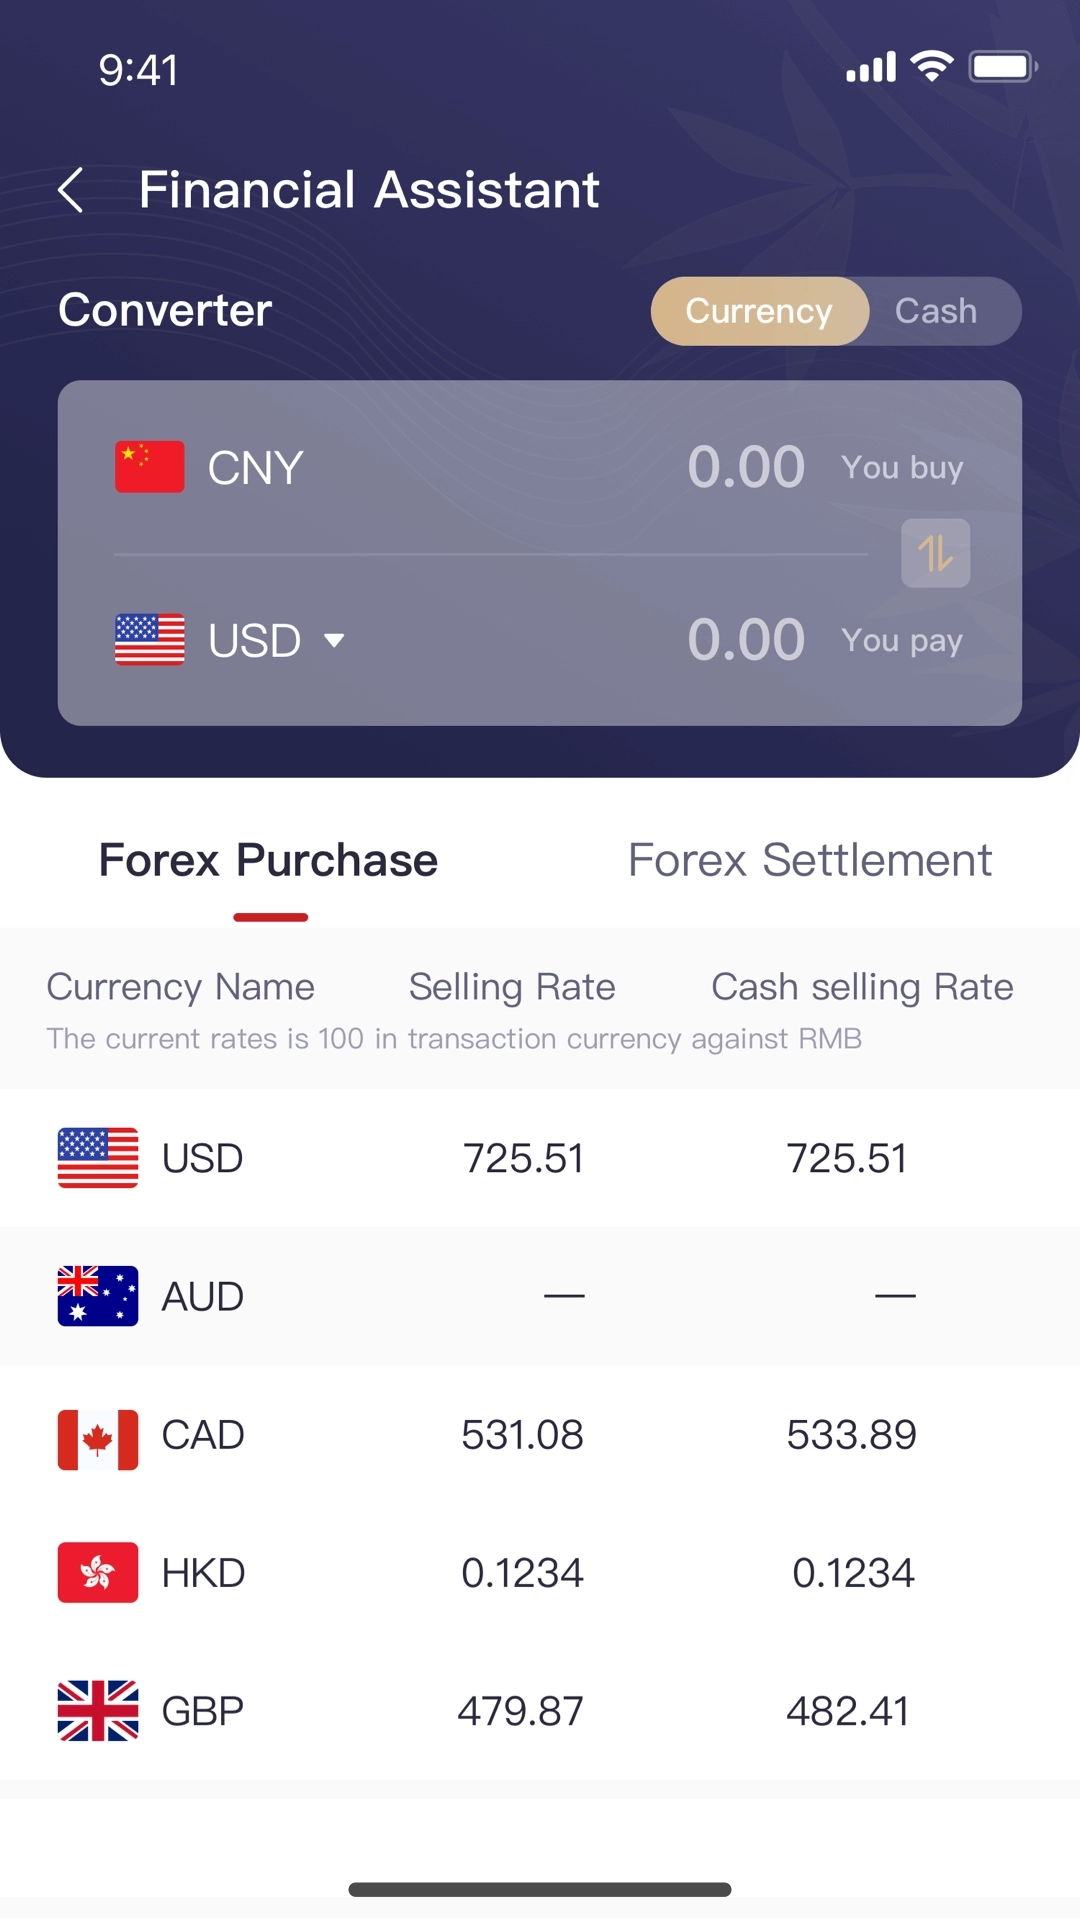Select the Forex Purchase tab
Screen dimensions: 1080x1920
(268, 861)
